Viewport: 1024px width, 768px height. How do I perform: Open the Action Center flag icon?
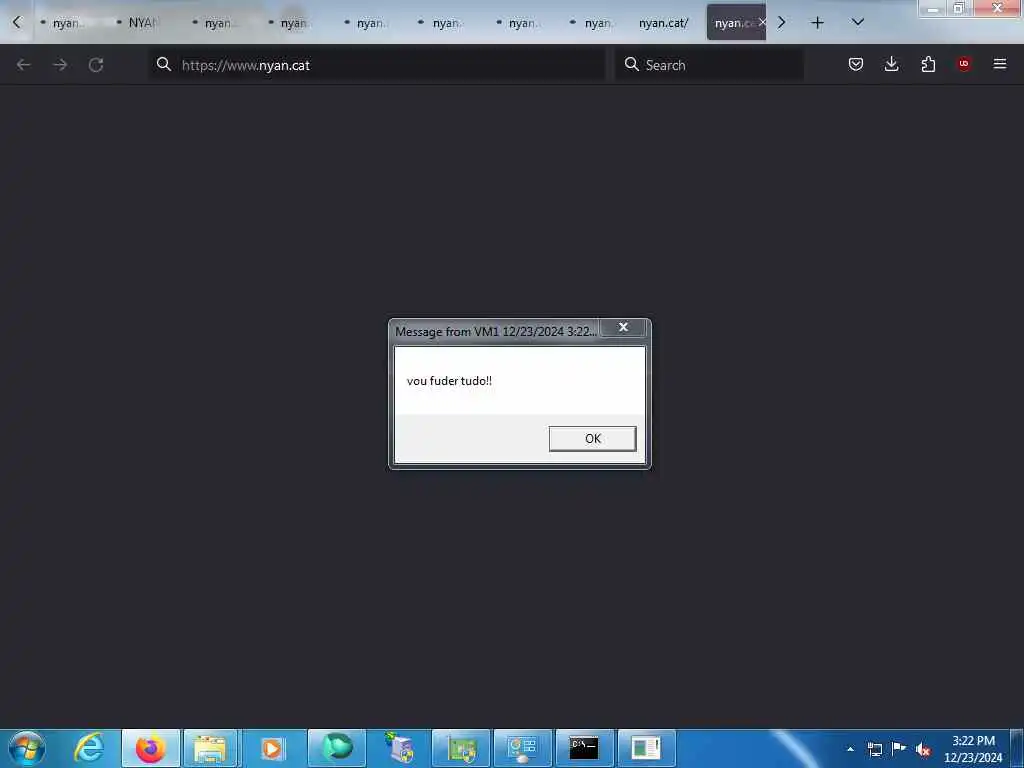point(899,748)
